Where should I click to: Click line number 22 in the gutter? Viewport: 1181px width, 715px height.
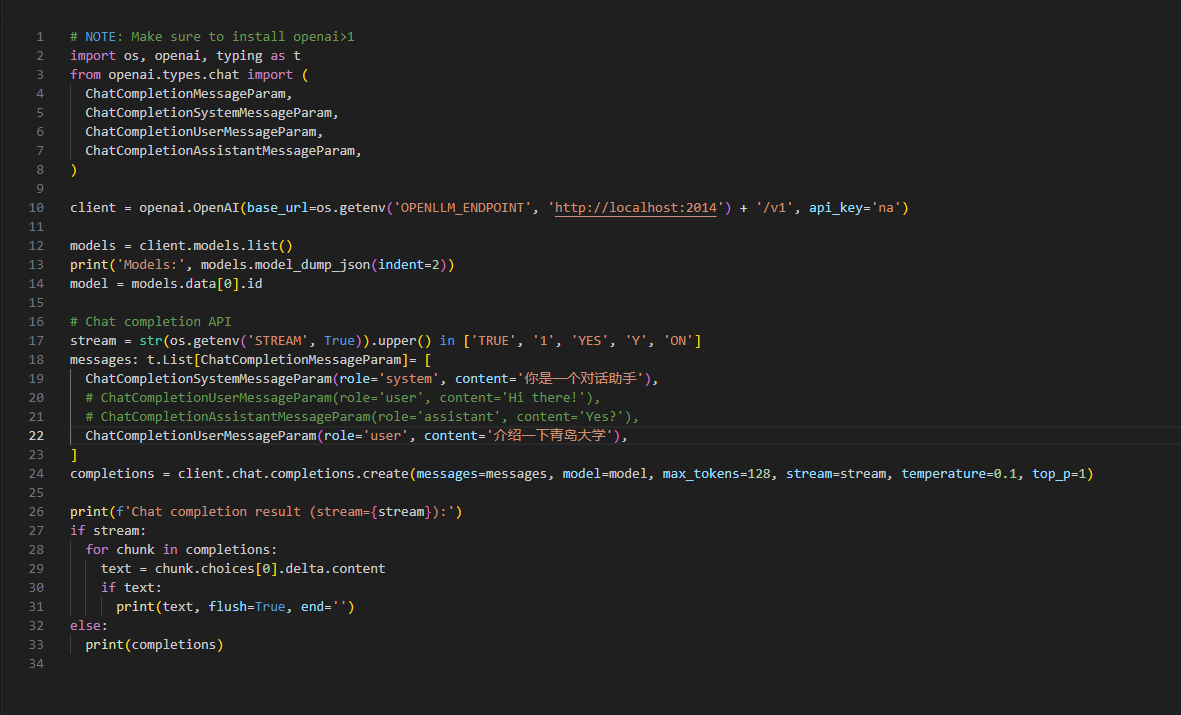point(36,435)
